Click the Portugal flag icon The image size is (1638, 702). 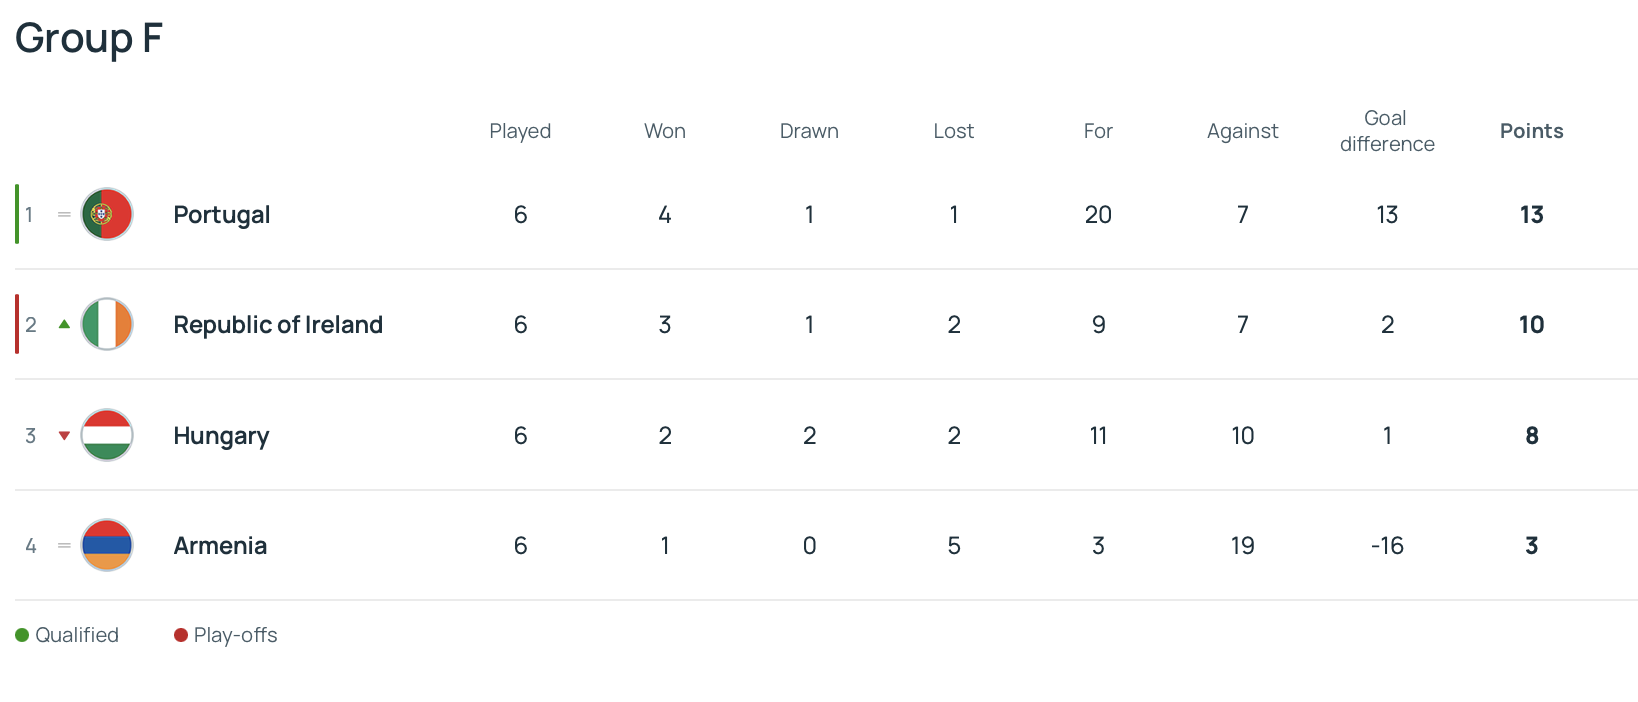[107, 214]
